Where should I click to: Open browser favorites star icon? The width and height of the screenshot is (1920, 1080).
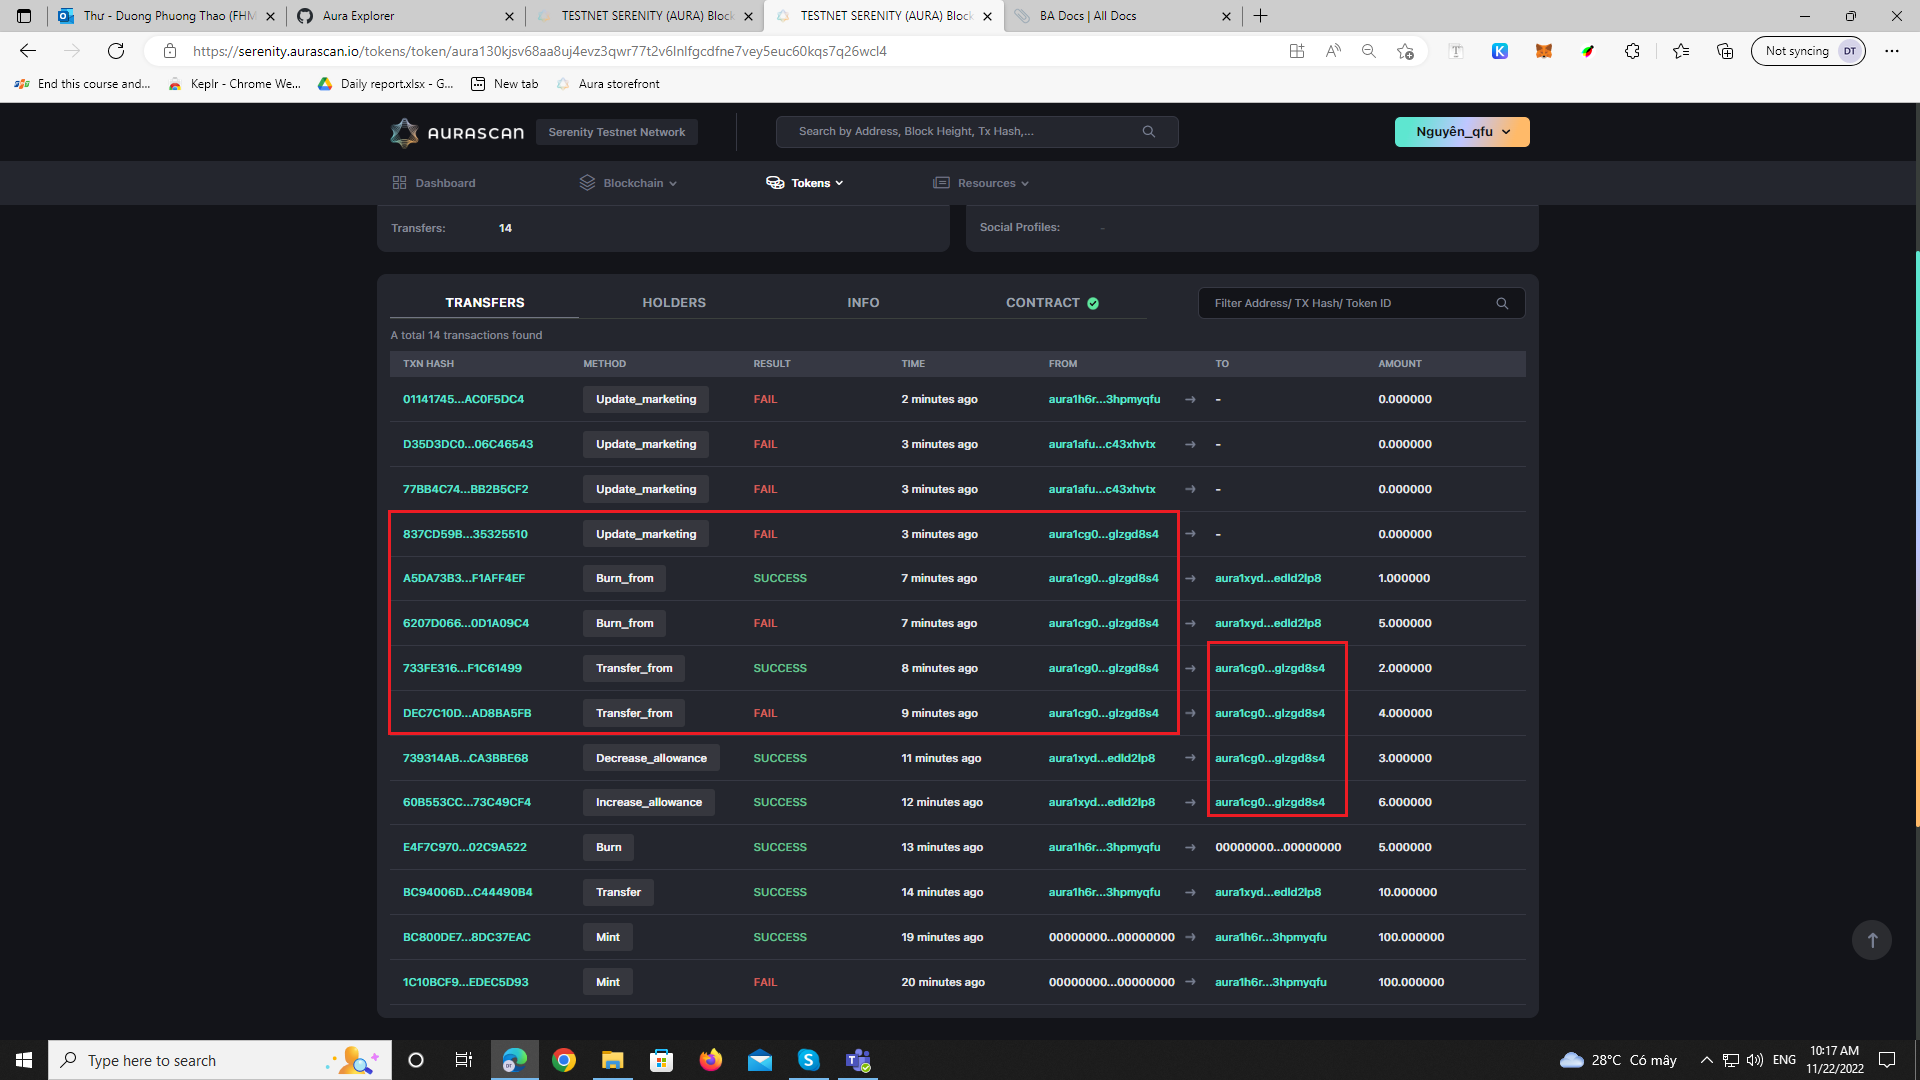(1681, 51)
